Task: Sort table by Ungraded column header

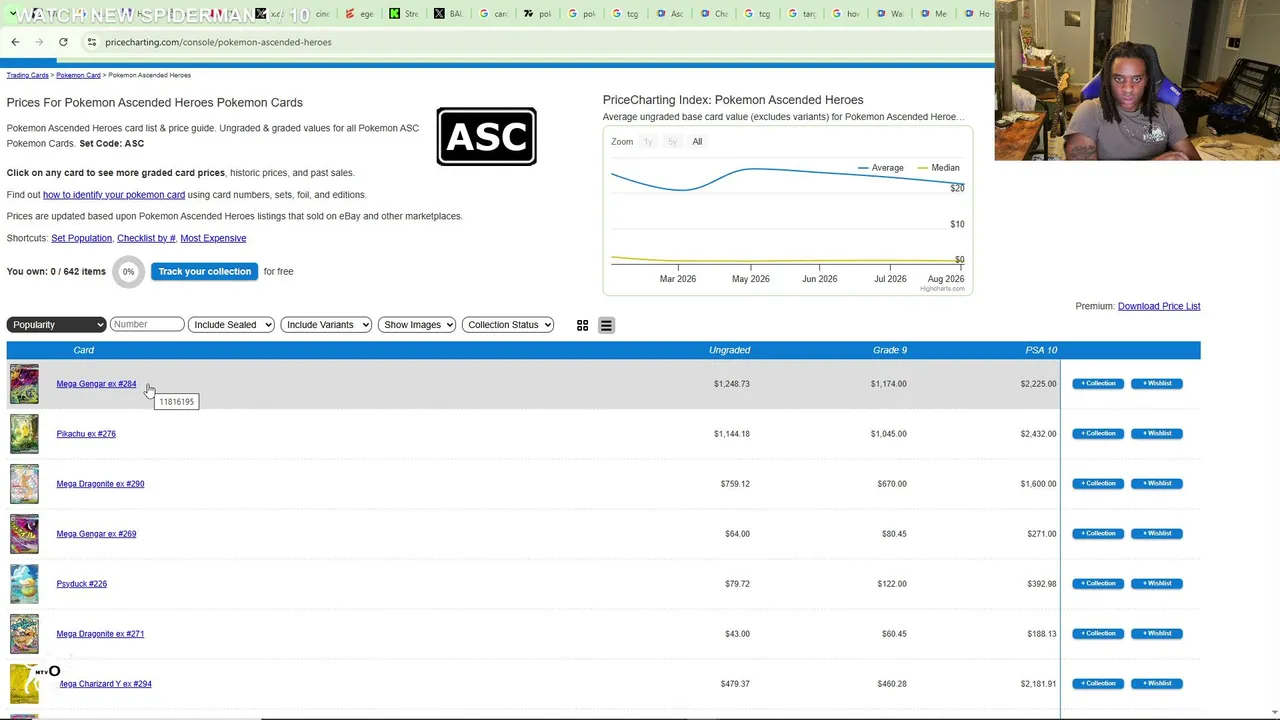Action: tap(729, 350)
